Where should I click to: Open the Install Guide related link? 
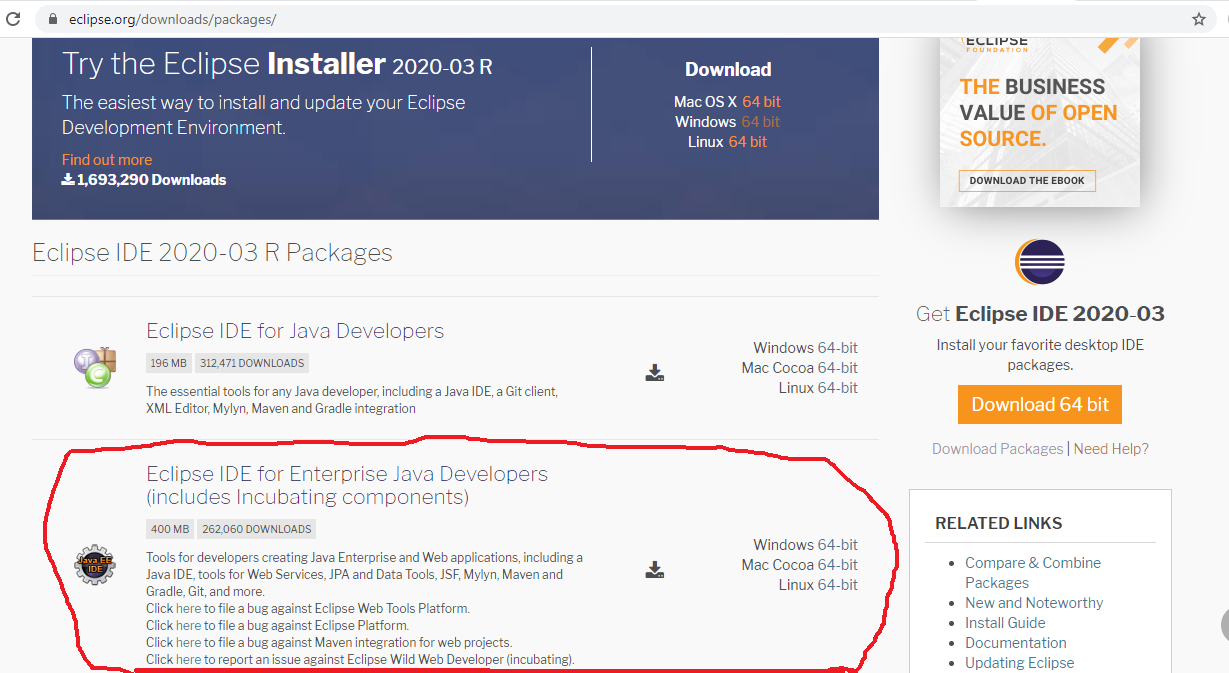coord(1004,622)
